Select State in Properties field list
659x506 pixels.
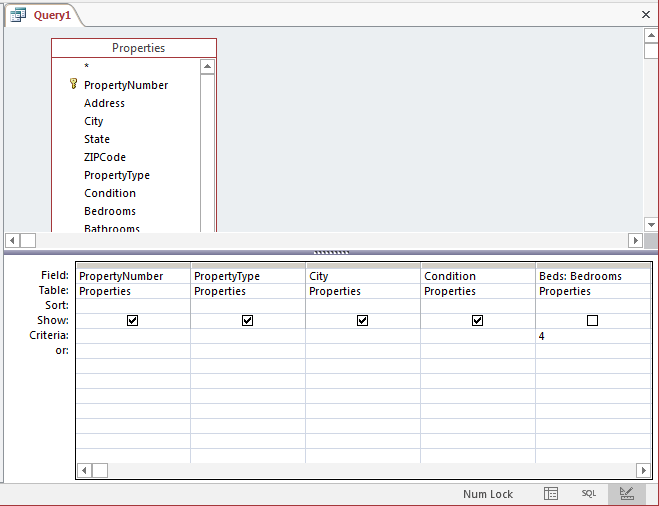coord(97,139)
